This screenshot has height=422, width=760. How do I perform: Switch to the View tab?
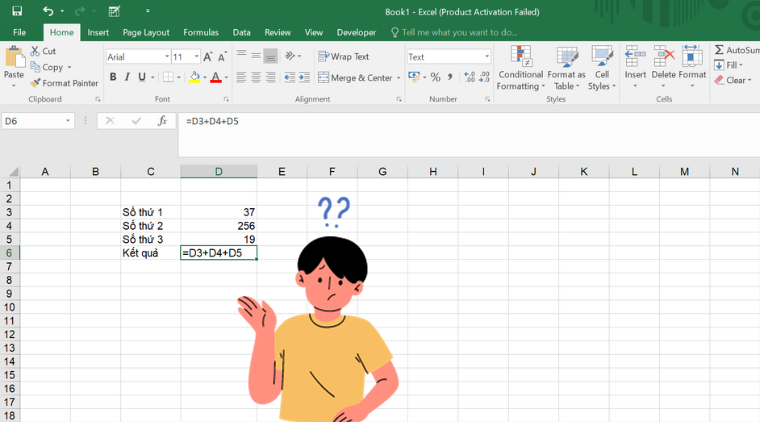coord(314,32)
